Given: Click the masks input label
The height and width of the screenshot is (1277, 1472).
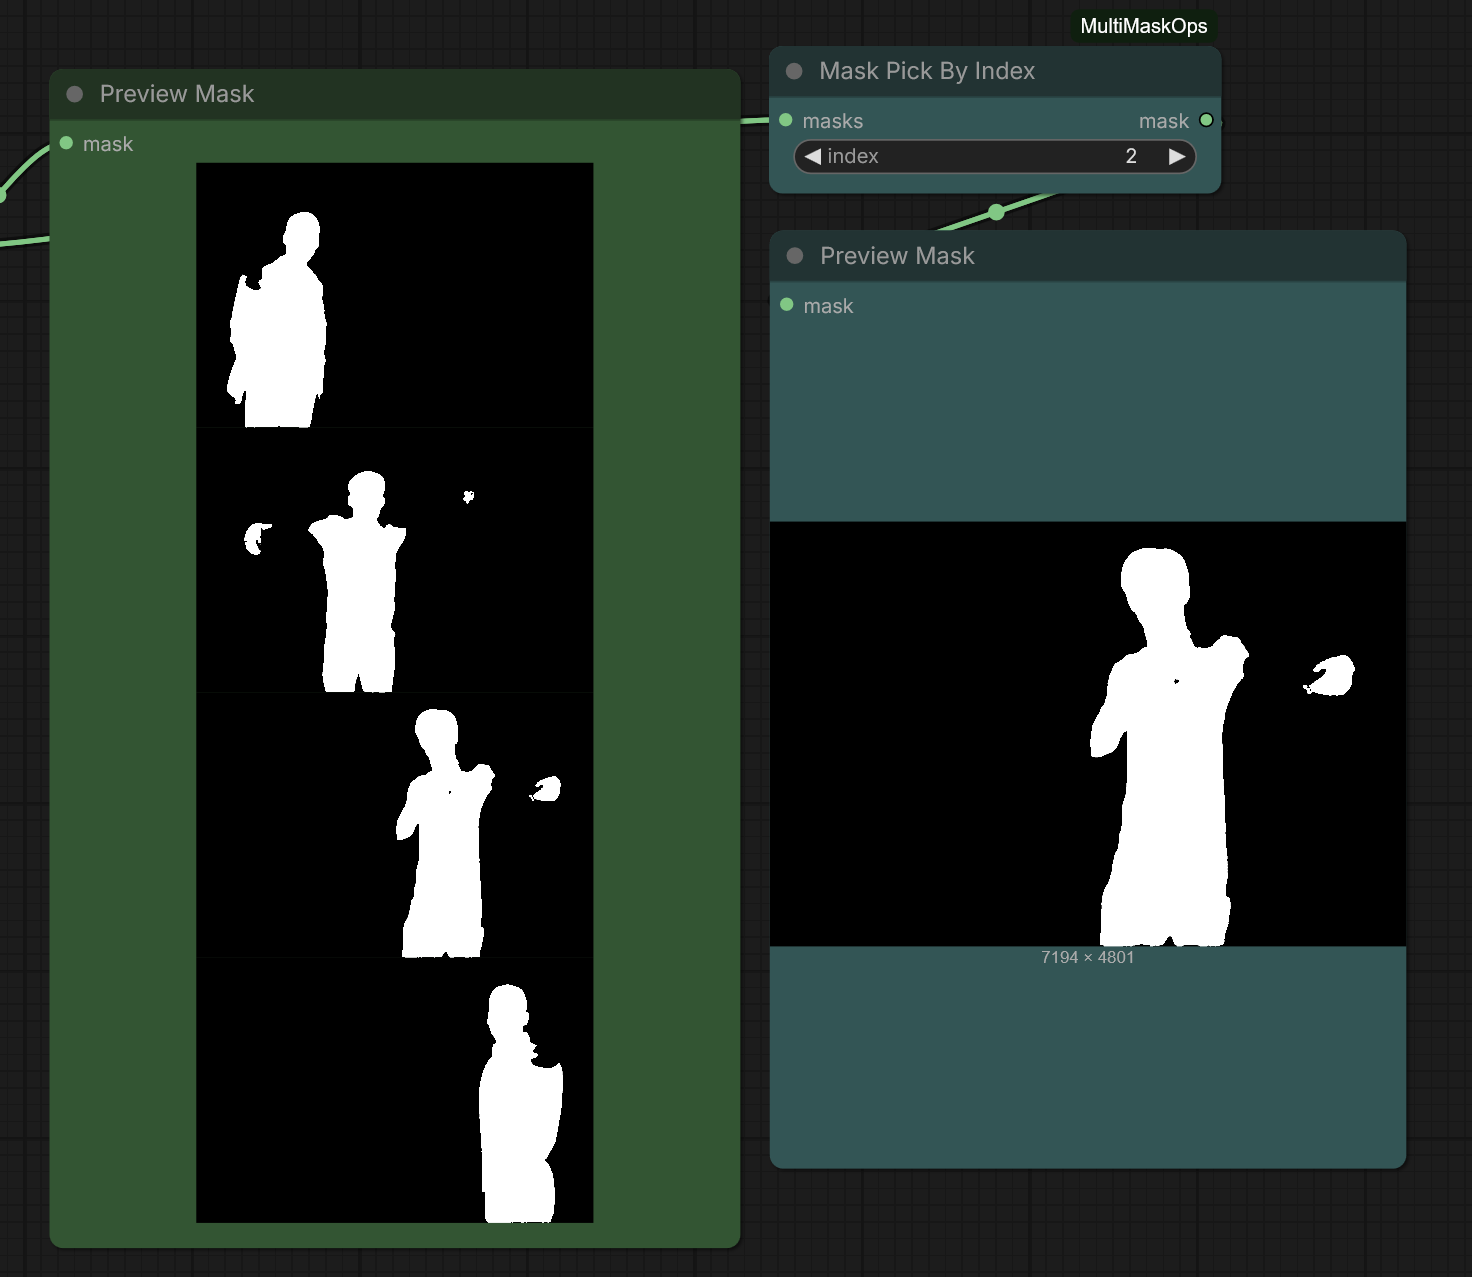Looking at the screenshot, I should tap(833, 121).
